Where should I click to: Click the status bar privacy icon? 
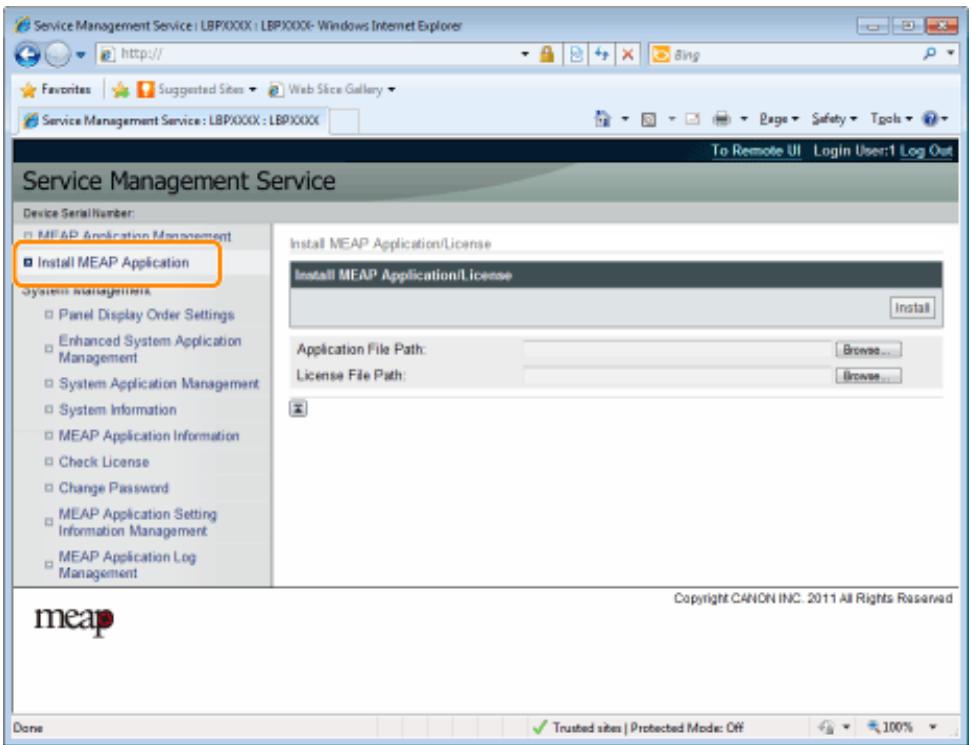pos(827,727)
